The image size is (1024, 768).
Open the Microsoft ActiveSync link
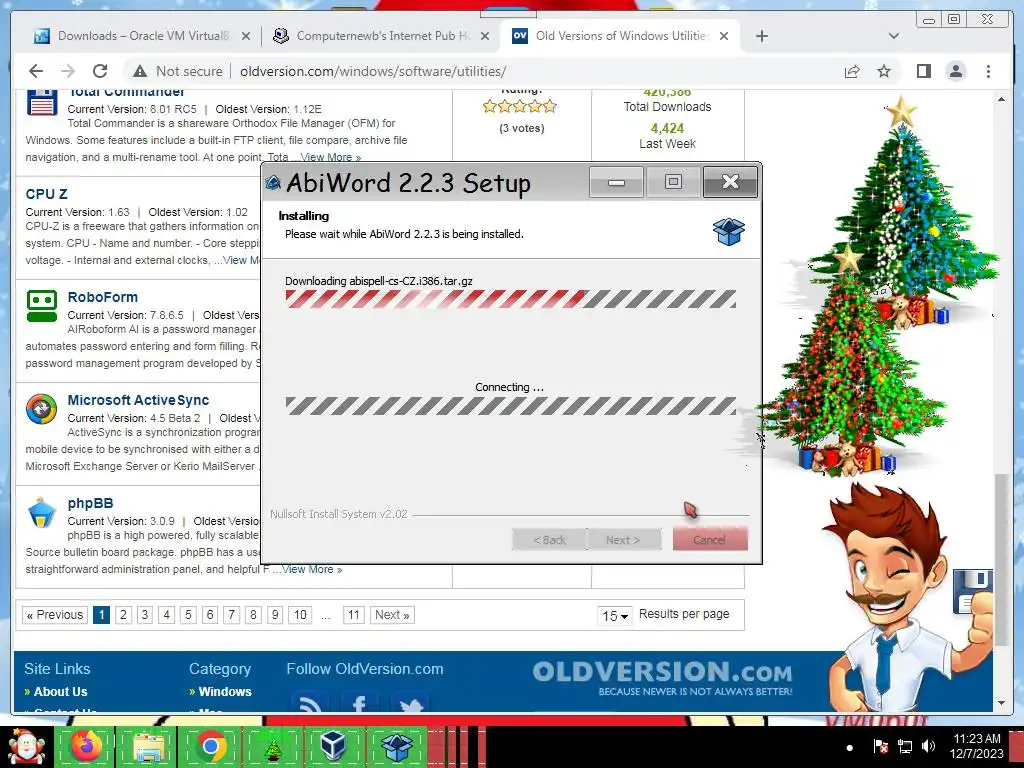138,400
